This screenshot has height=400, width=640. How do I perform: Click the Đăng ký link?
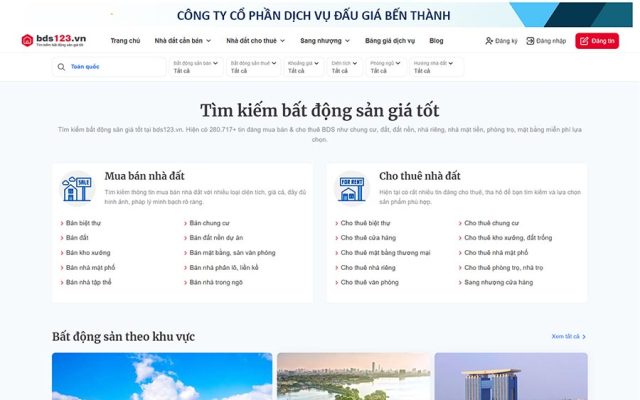click(x=506, y=41)
